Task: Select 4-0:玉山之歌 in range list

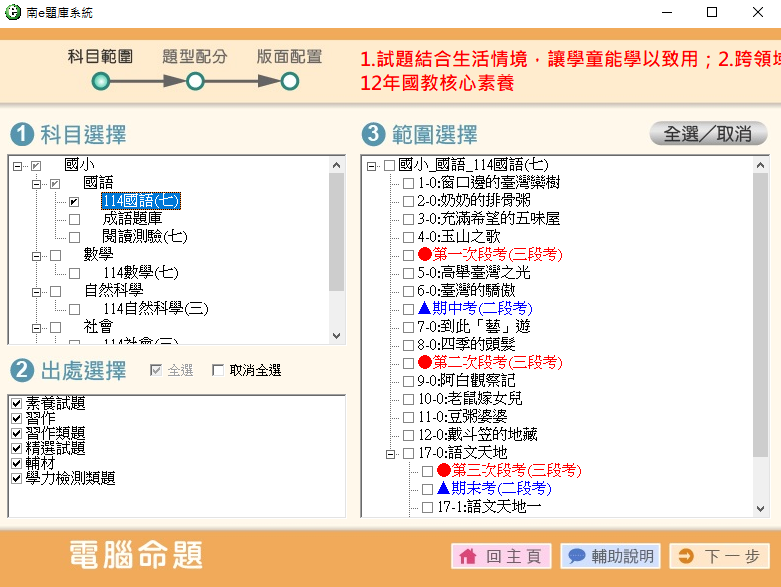Action: coord(460,237)
